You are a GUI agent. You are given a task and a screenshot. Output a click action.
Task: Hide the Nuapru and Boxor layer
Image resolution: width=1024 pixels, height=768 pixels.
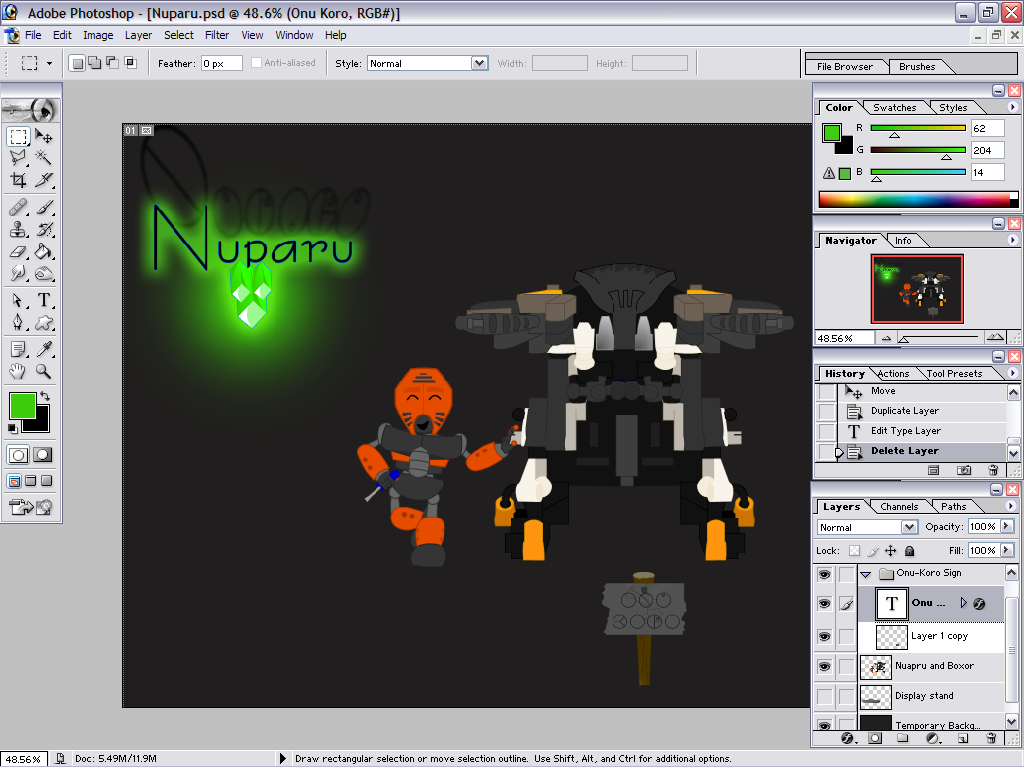coord(824,666)
